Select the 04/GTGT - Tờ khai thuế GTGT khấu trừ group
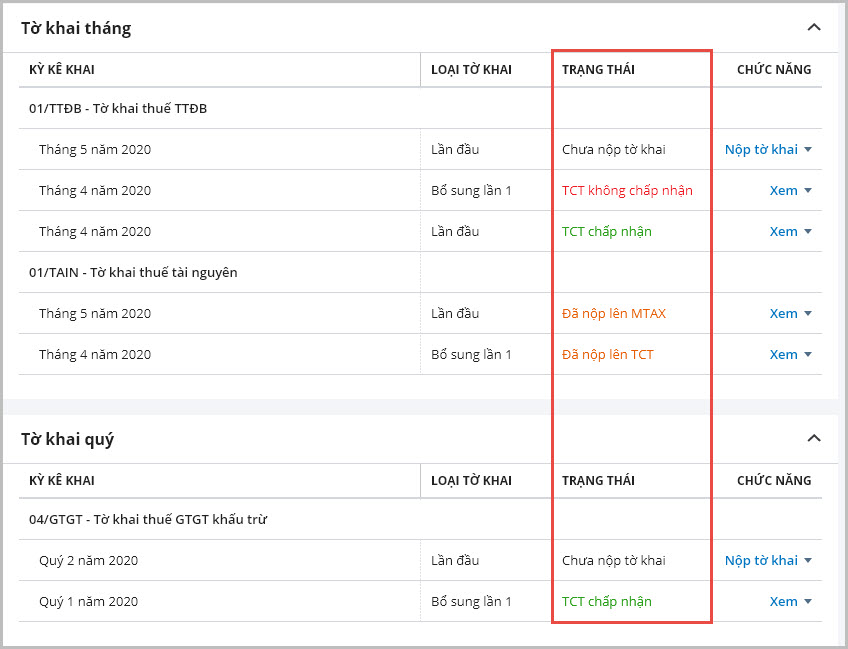 pyautogui.click(x=147, y=520)
